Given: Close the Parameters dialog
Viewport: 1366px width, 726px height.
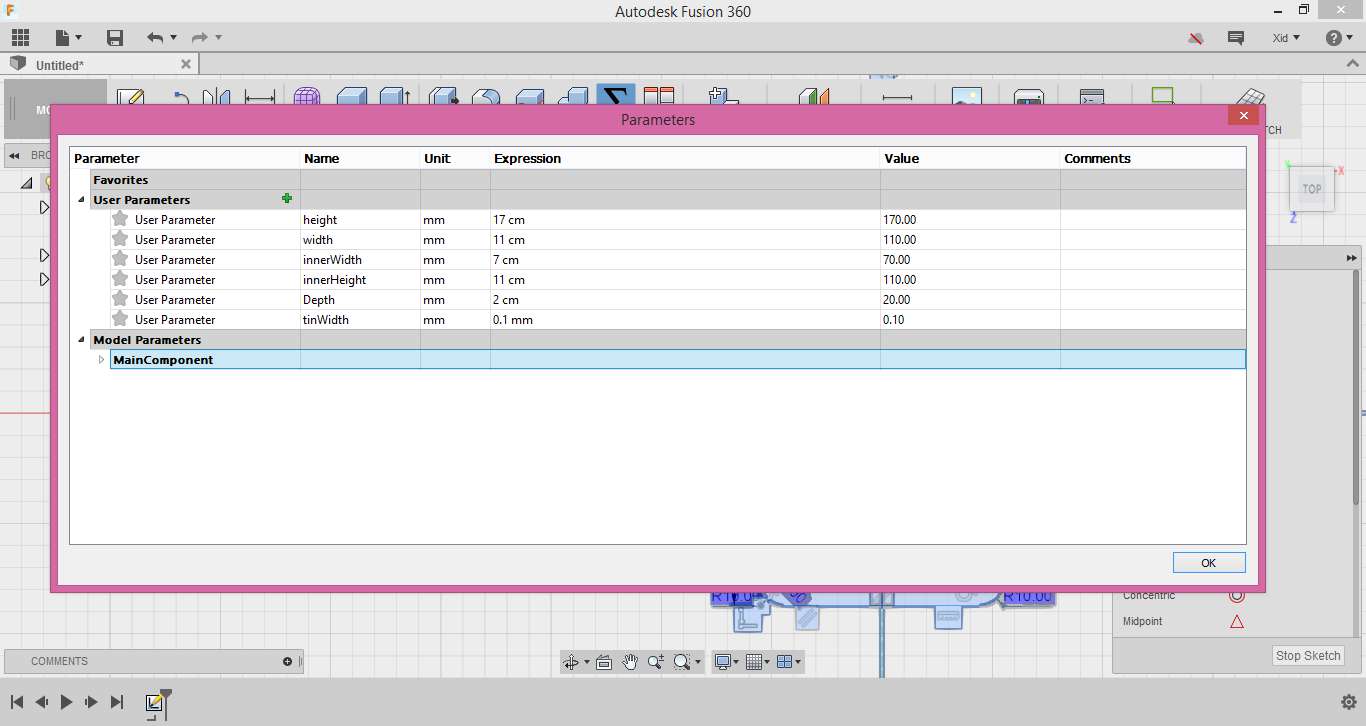Looking at the screenshot, I should click(x=1243, y=115).
